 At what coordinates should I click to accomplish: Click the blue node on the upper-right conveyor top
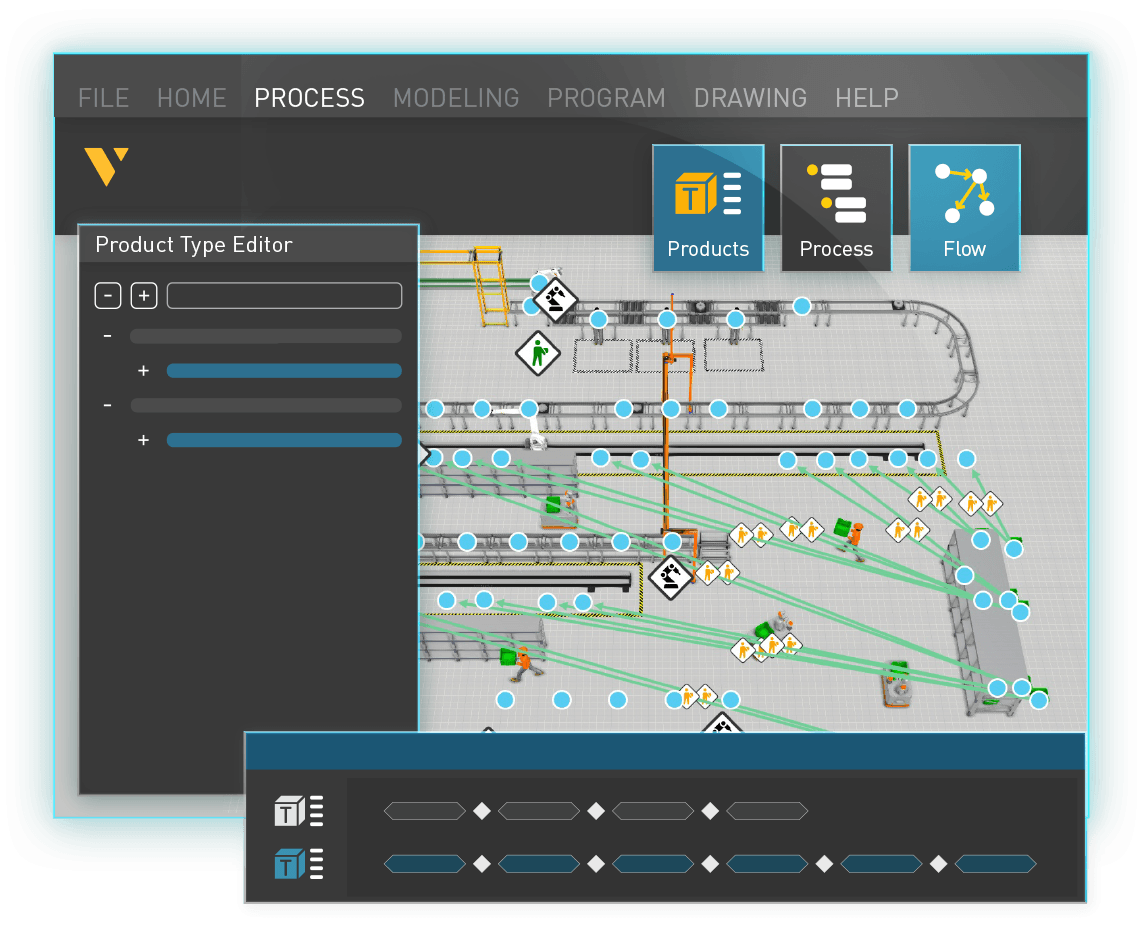(801, 306)
